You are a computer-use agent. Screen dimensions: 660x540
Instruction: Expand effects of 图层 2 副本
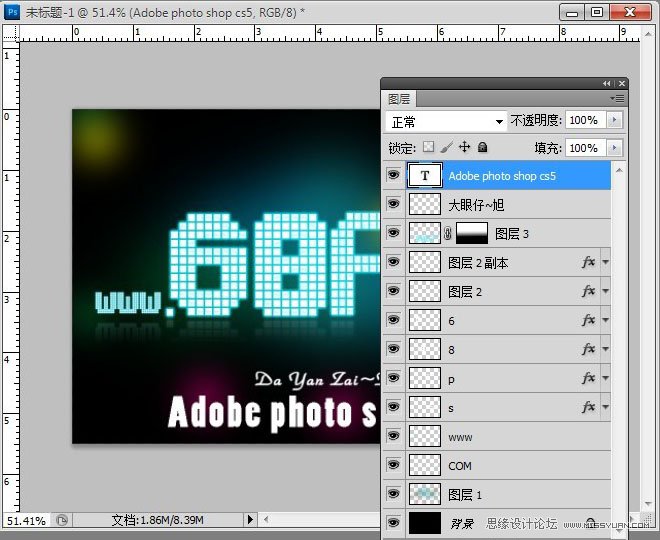606,262
